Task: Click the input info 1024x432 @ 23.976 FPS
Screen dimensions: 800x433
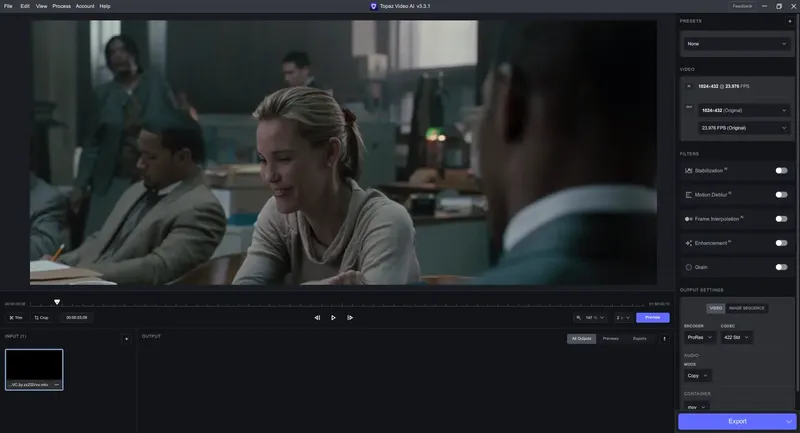Action: [x=723, y=86]
